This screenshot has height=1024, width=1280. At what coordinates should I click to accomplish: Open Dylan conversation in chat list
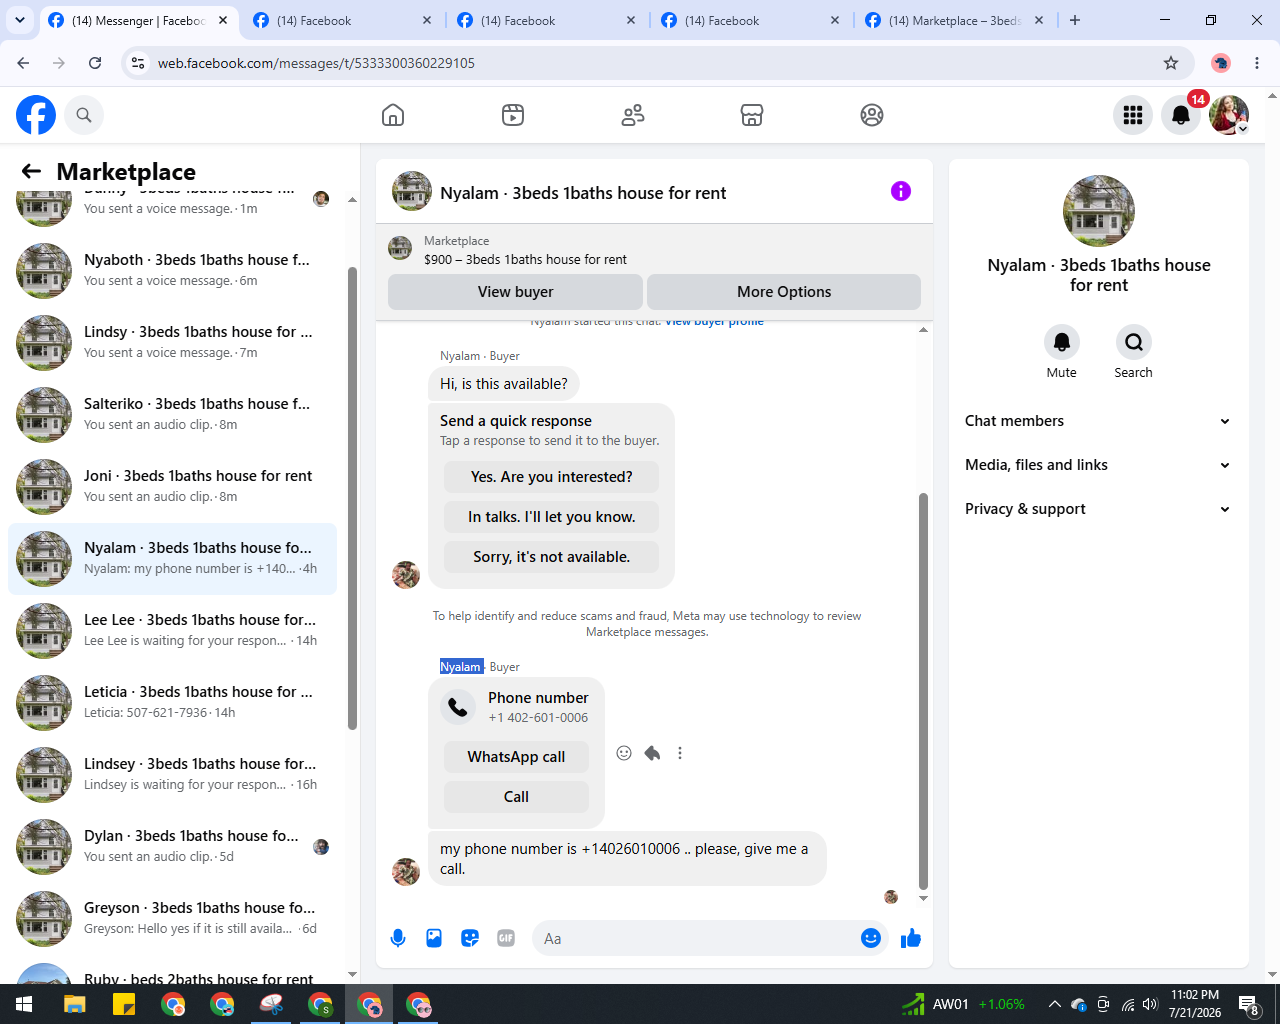click(x=172, y=846)
